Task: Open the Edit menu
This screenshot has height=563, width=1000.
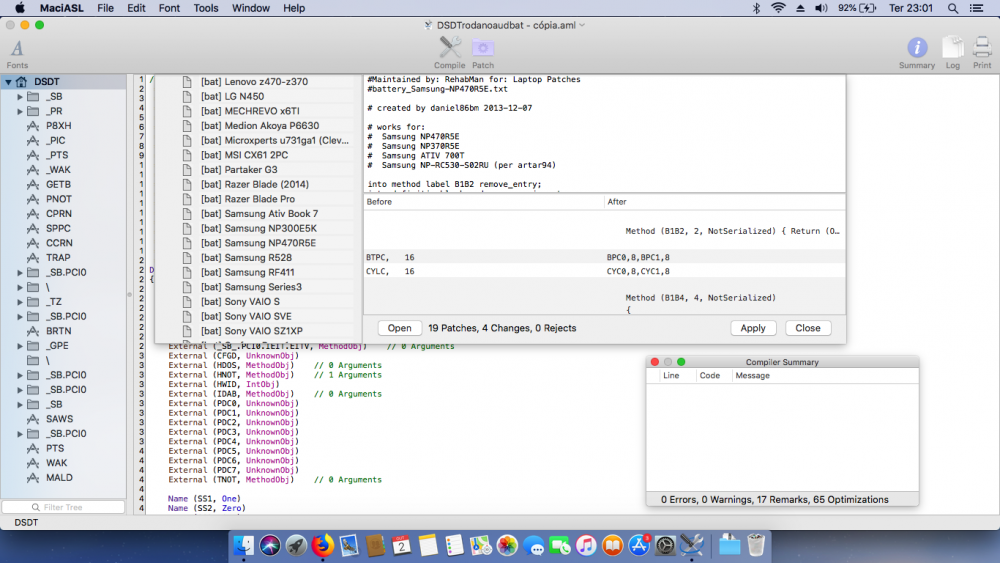Action: pyautogui.click(x=136, y=8)
